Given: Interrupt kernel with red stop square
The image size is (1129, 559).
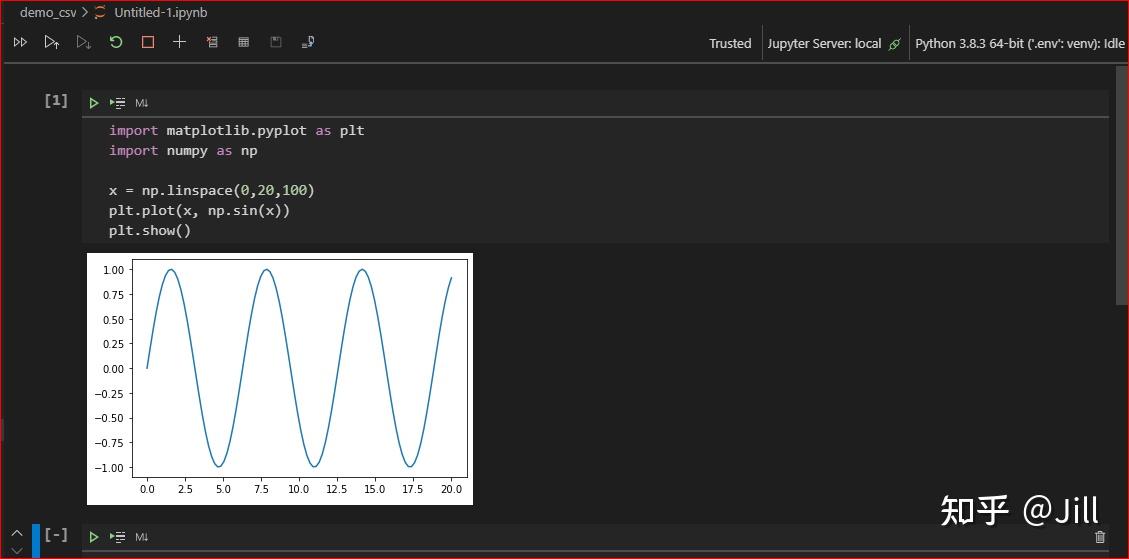Looking at the screenshot, I should tap(148, 43).
